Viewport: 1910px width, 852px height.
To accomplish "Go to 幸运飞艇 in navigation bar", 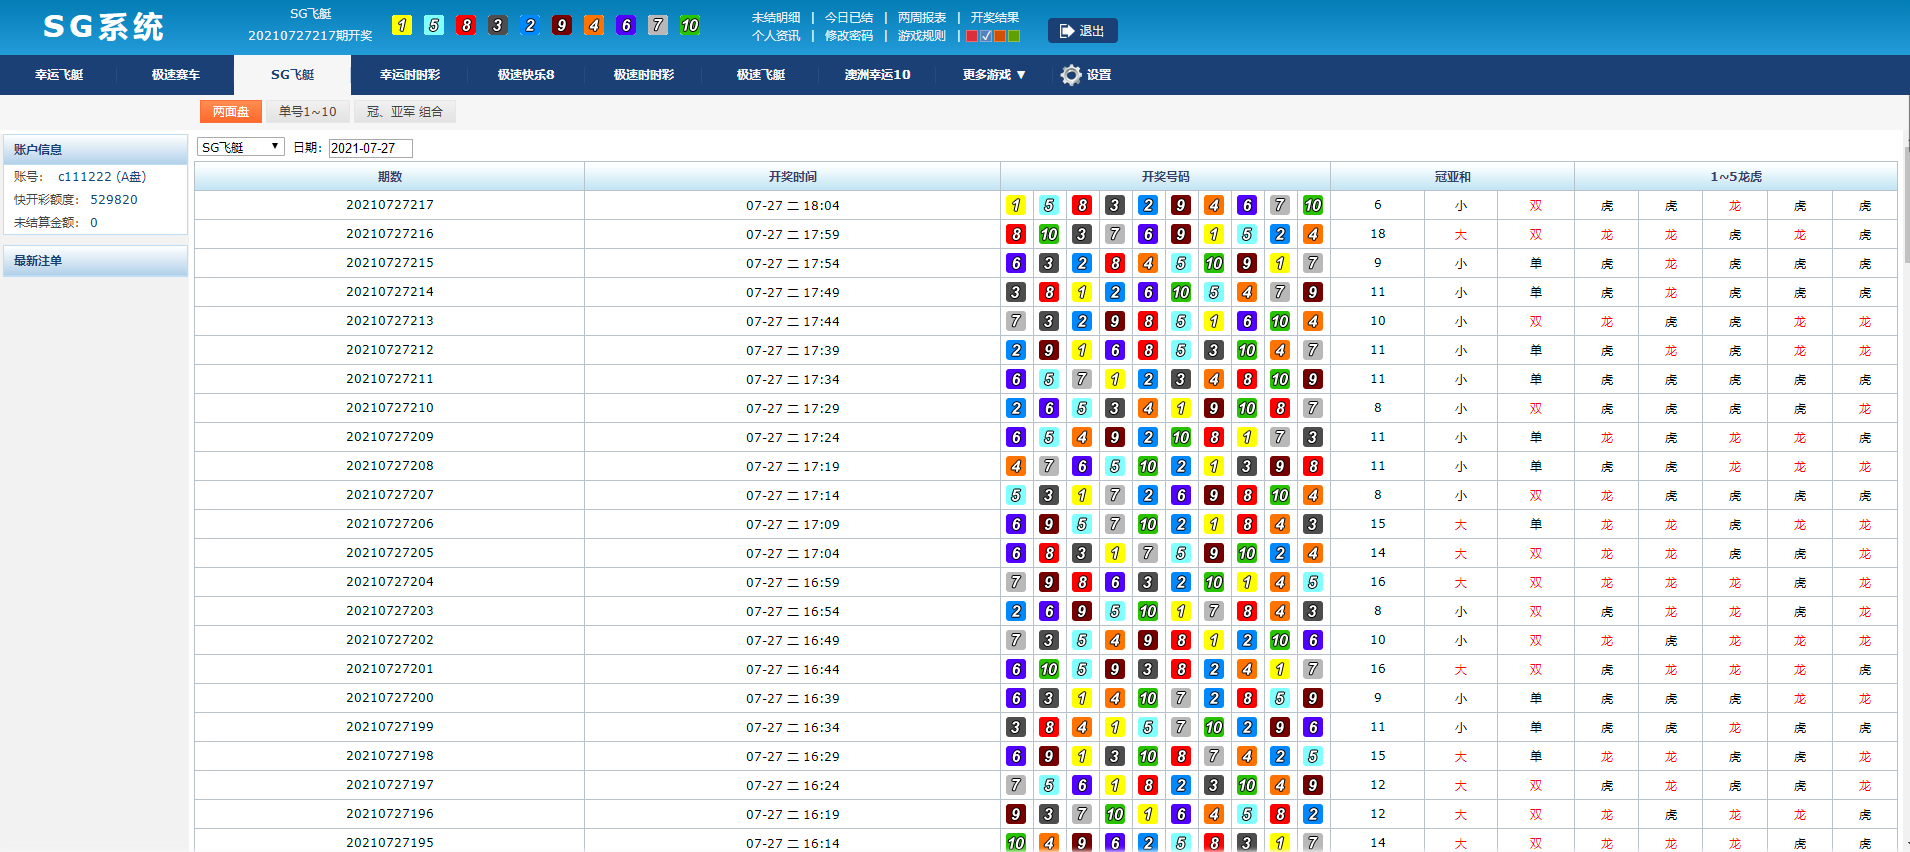I will tap(59, 75).
